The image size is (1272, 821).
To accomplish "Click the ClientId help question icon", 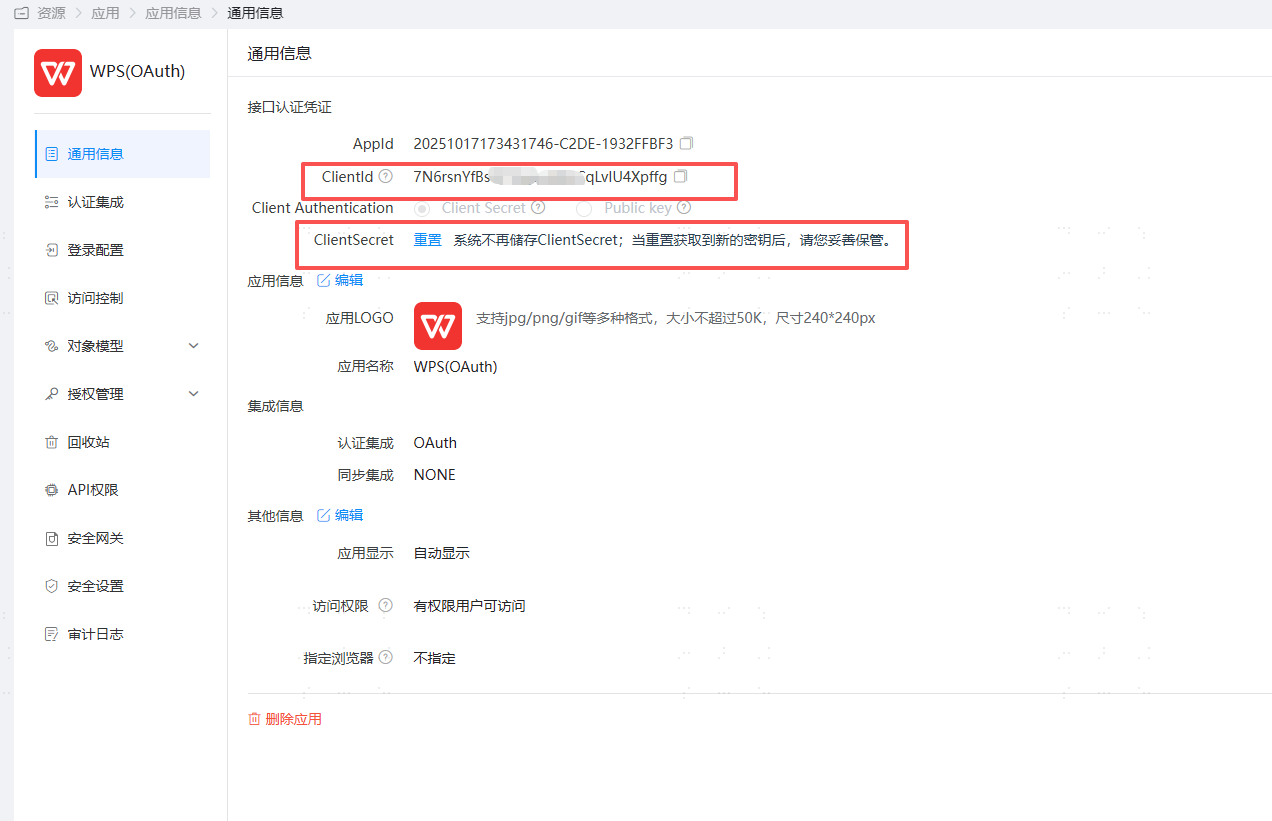I will click(386, 177).
